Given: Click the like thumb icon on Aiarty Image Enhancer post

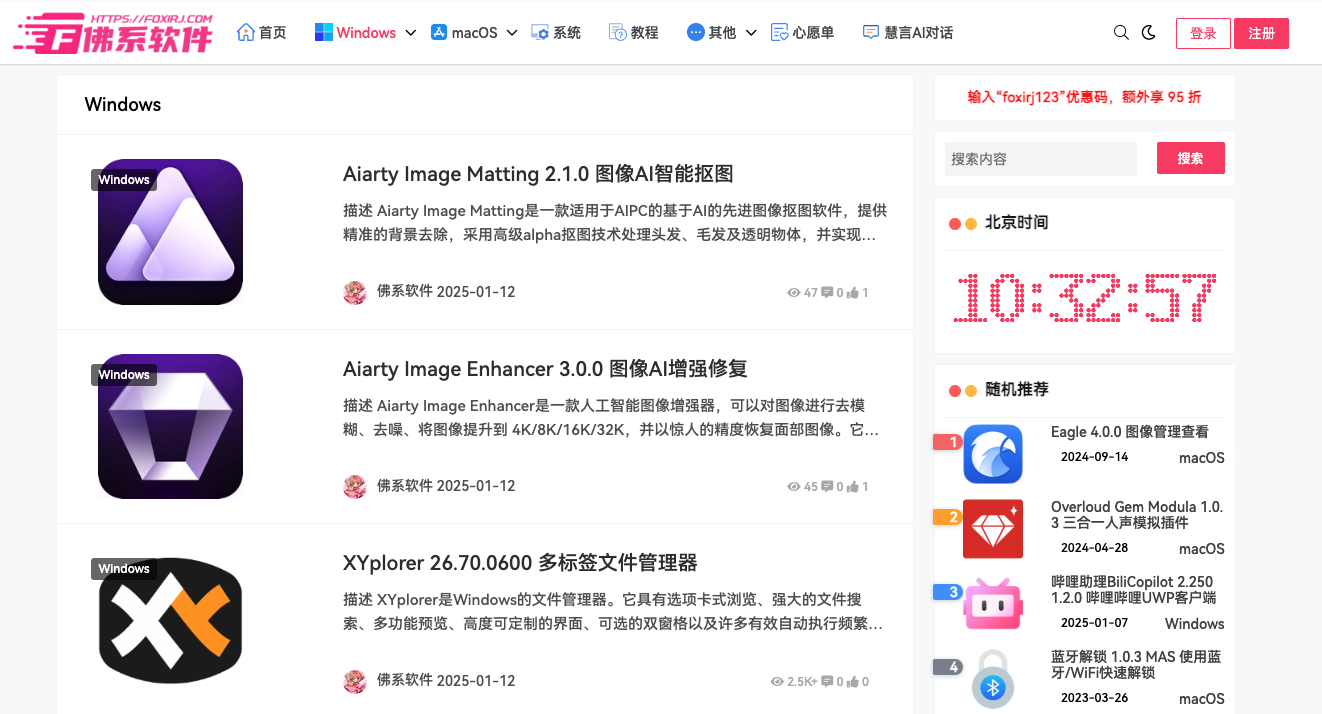Looking at the screenshot, I should [x=853, y=487].
